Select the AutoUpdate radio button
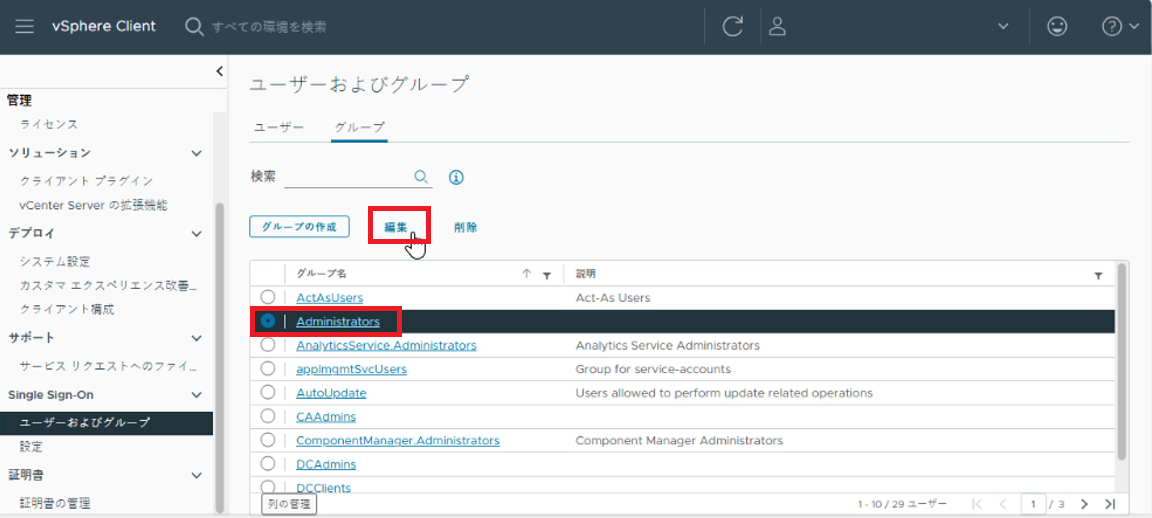The height and width of the screenshot is (518, 1152). tap(268, 392)
